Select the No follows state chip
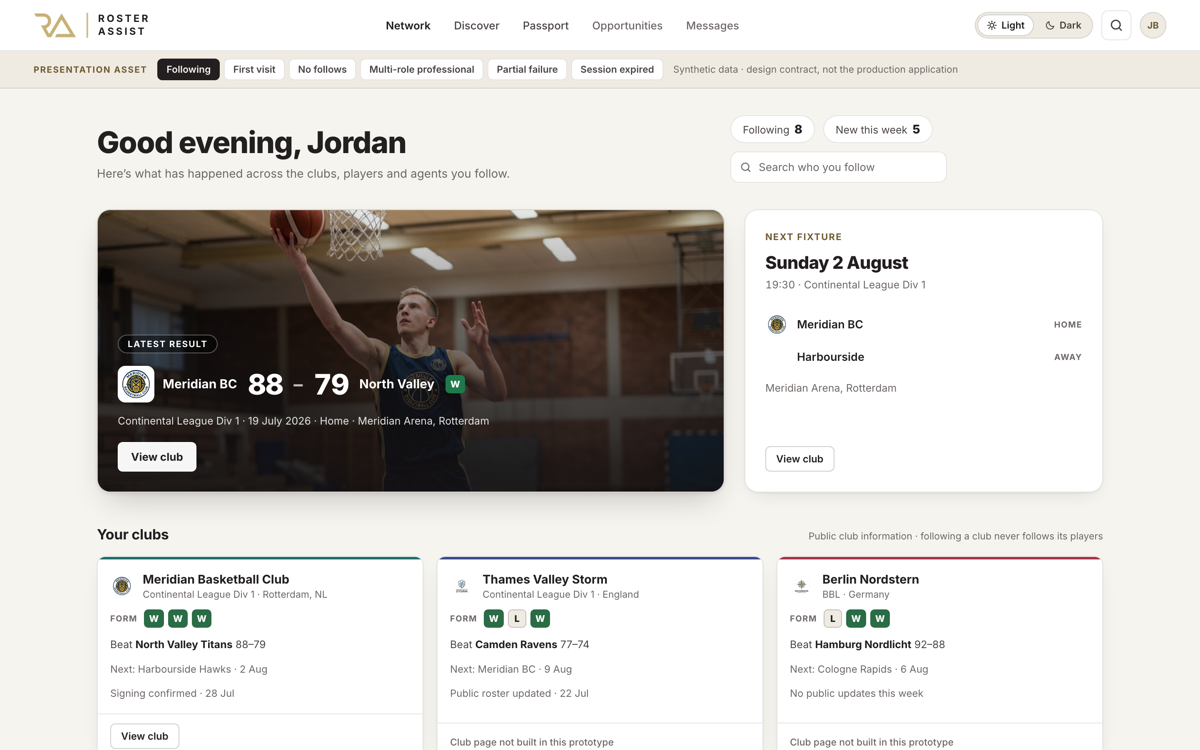Image resolution: width=1200 pixels, height=750 pixels. pos(322,69)
